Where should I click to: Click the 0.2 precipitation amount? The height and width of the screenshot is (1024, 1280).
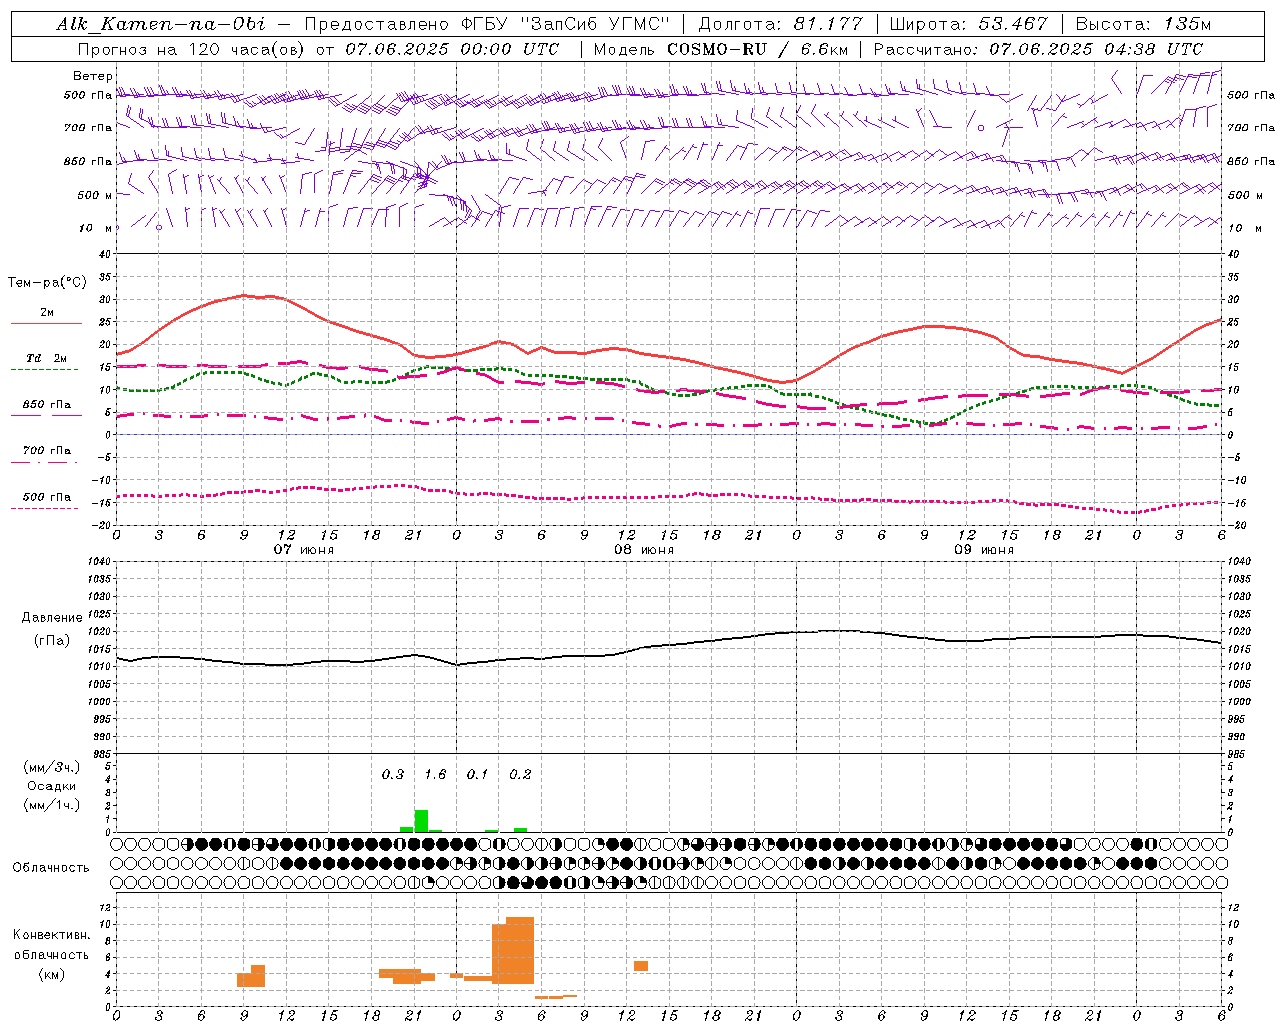point(520,775)
